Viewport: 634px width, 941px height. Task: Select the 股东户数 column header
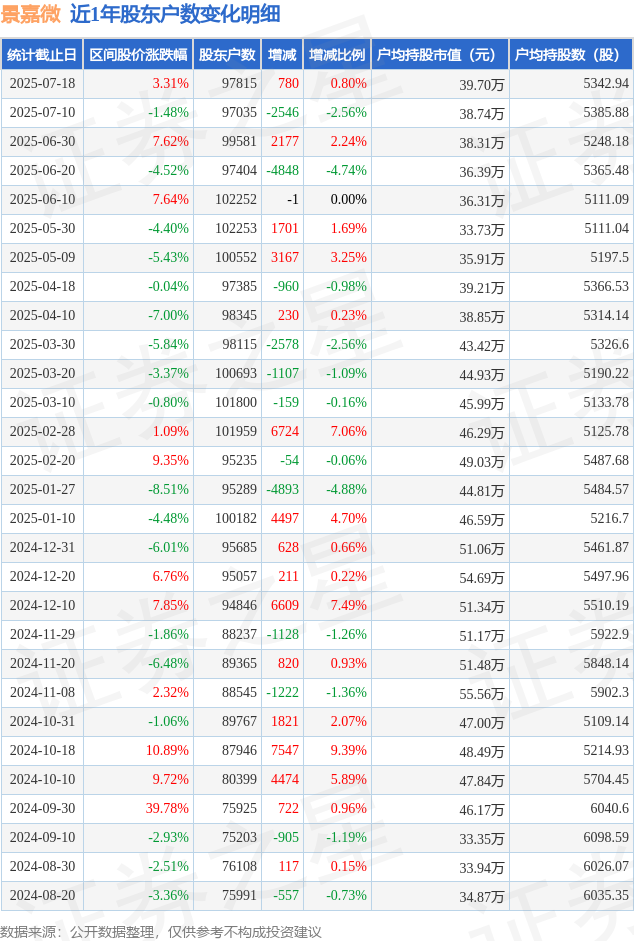pyautogui.click(x=226, y=55)
